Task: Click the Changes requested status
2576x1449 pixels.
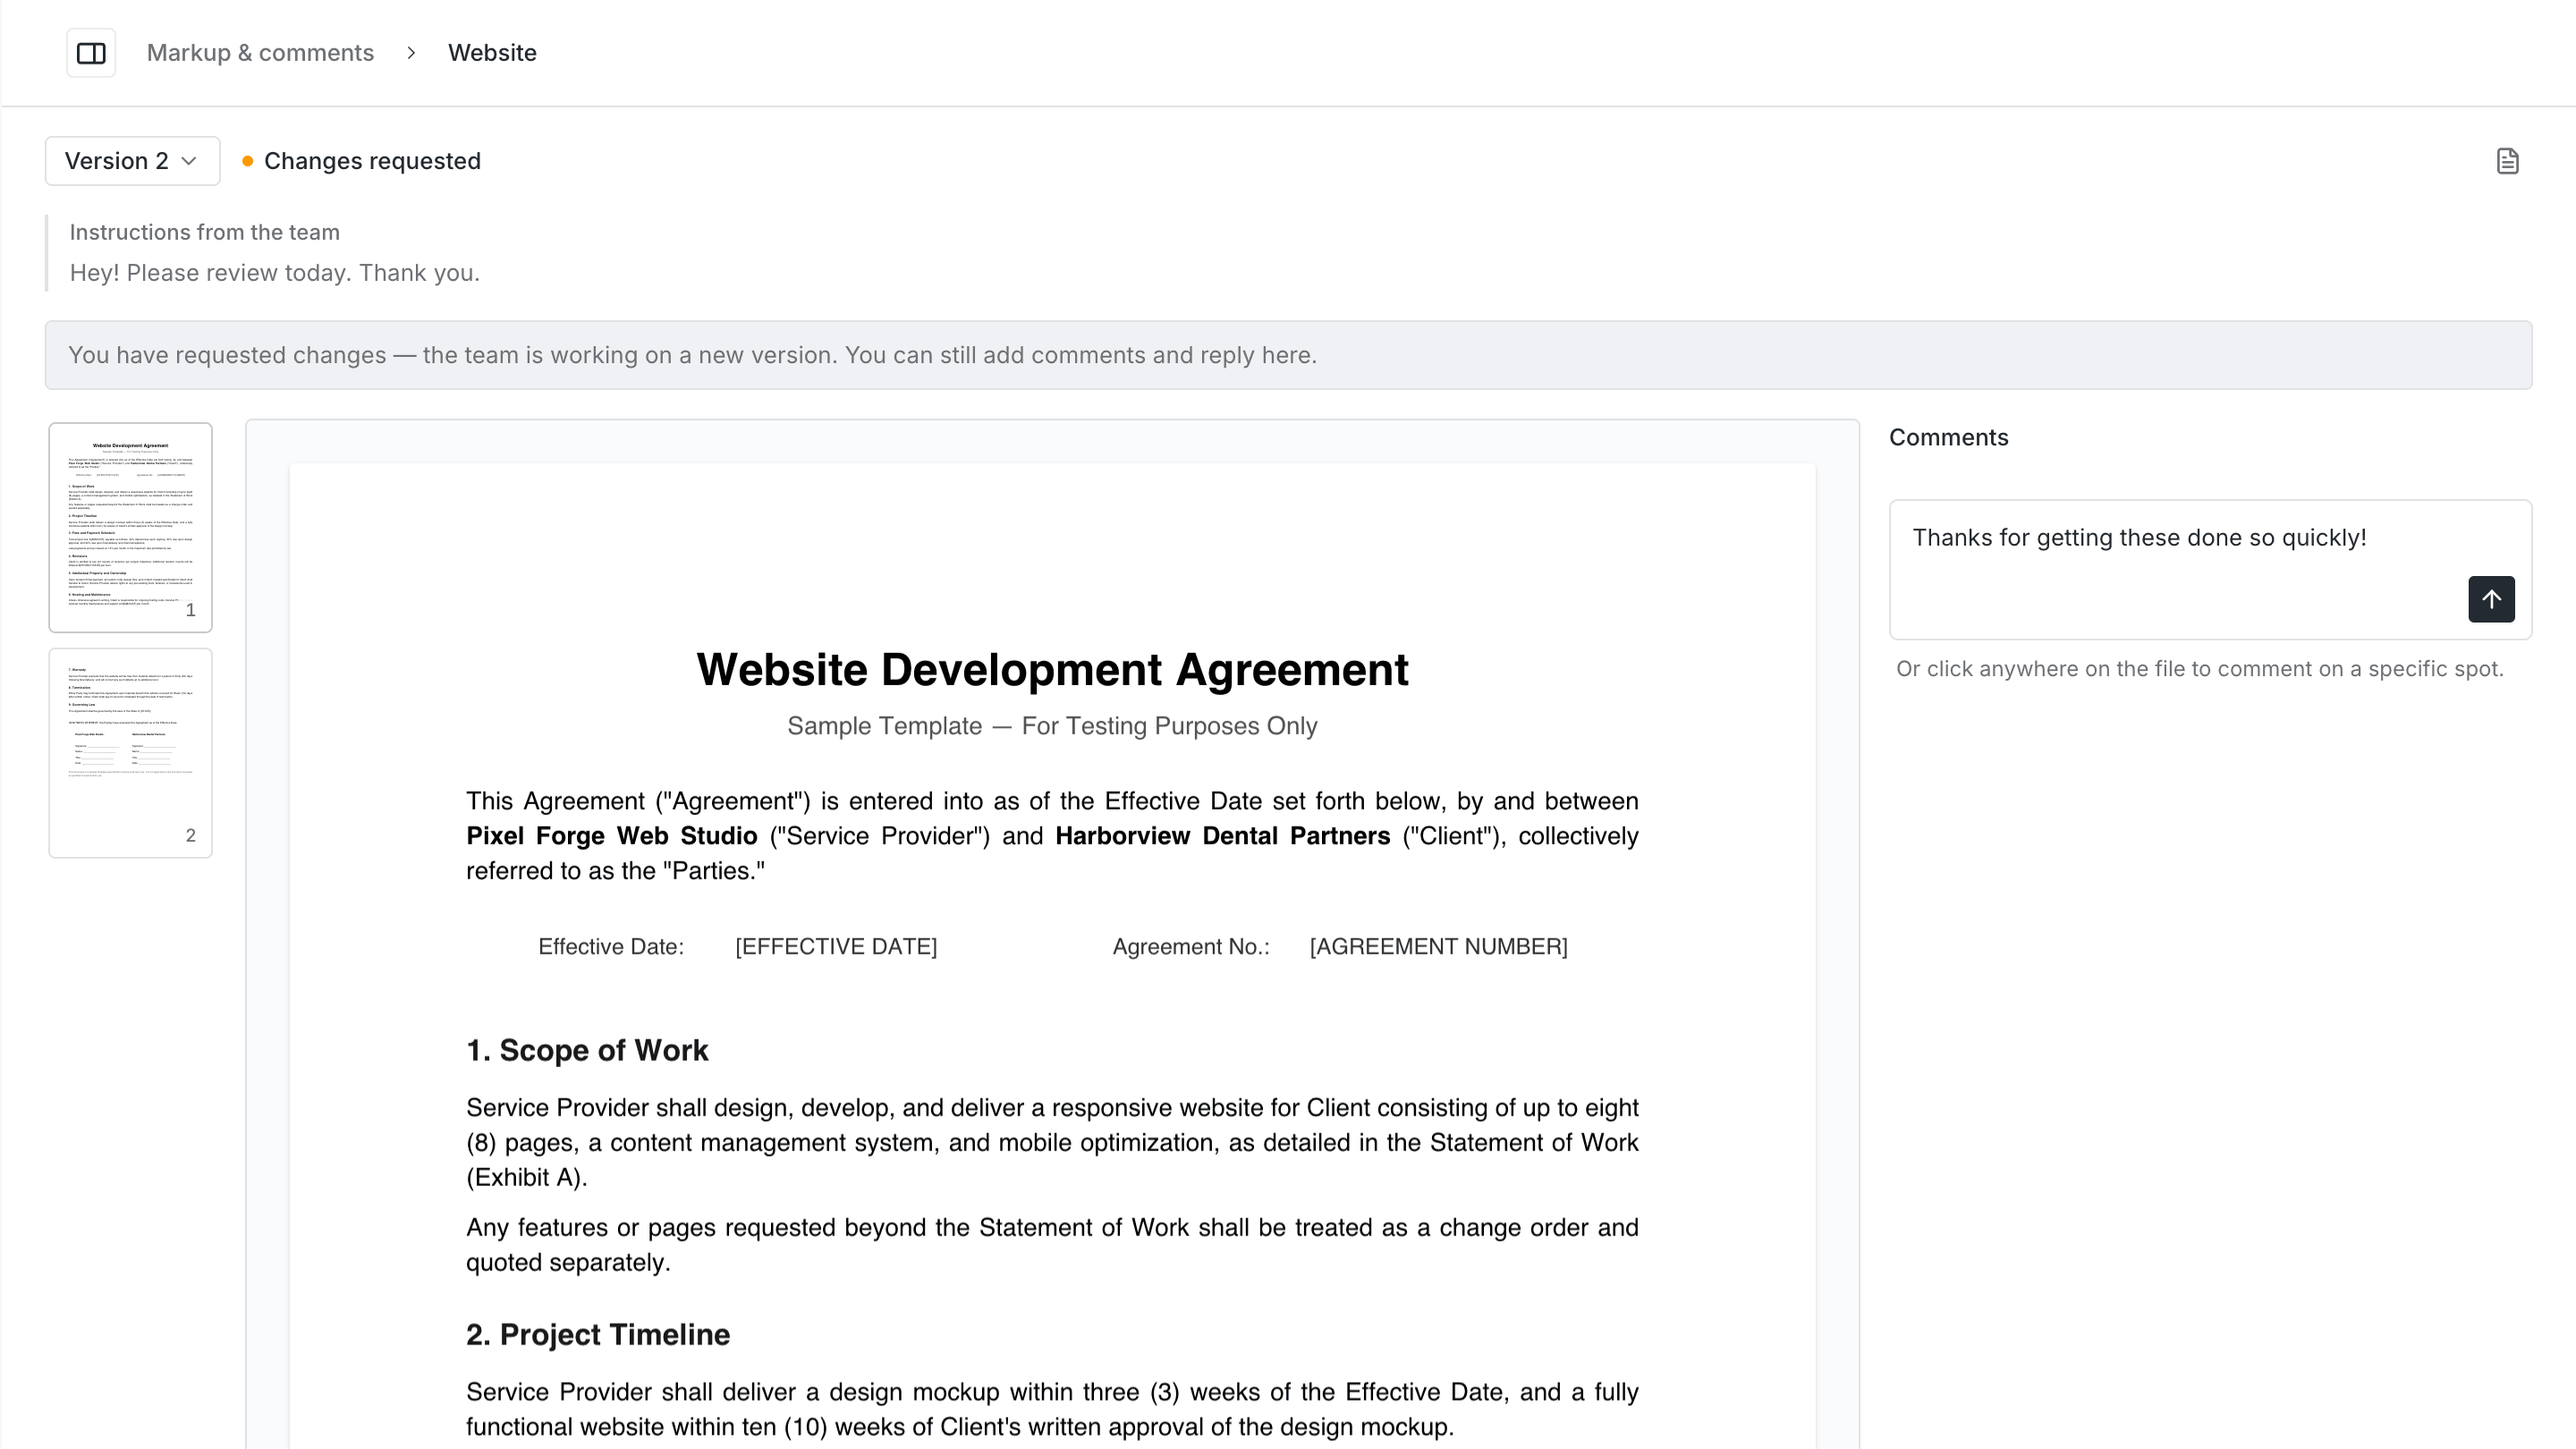Action: click(362, 161)
